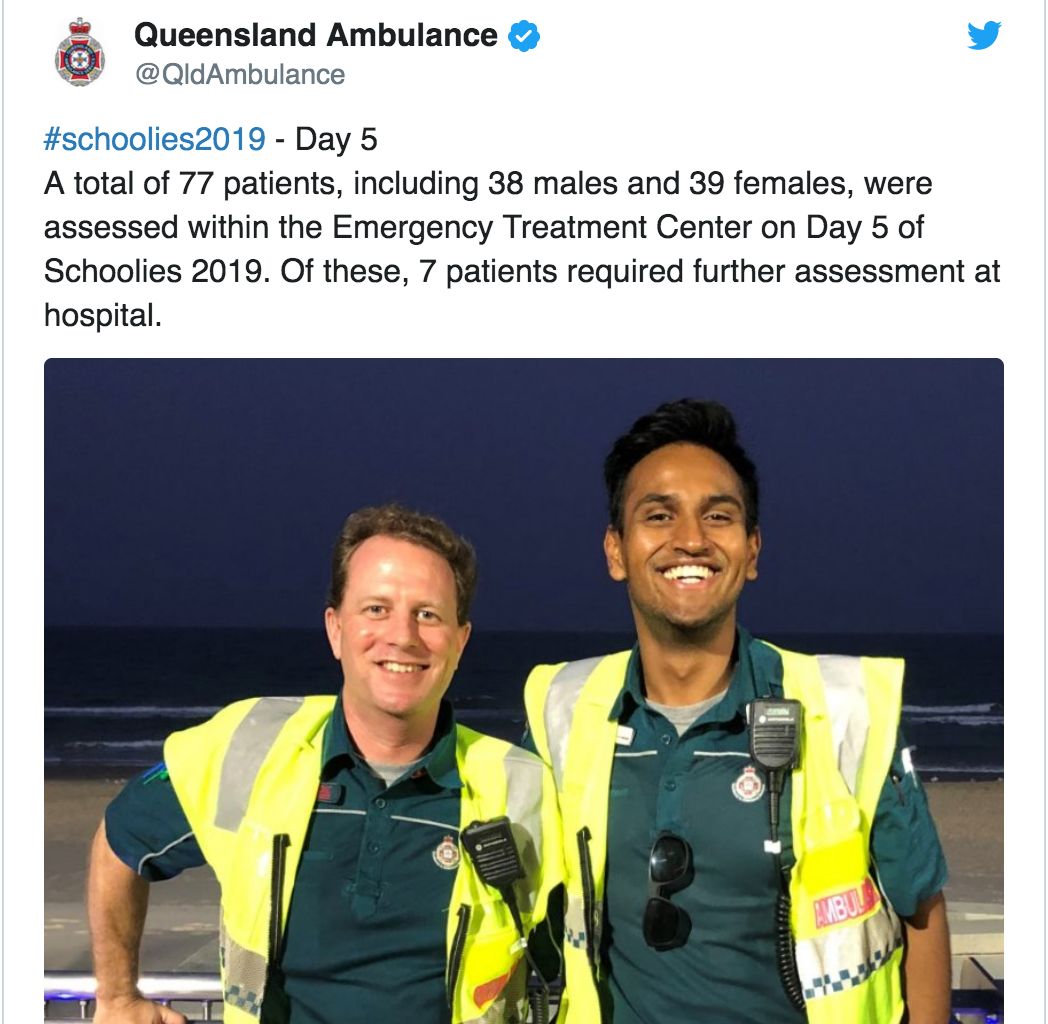
Task: Open the Queensland Ambulance profile avatar
Action: [x=80, y=52]
